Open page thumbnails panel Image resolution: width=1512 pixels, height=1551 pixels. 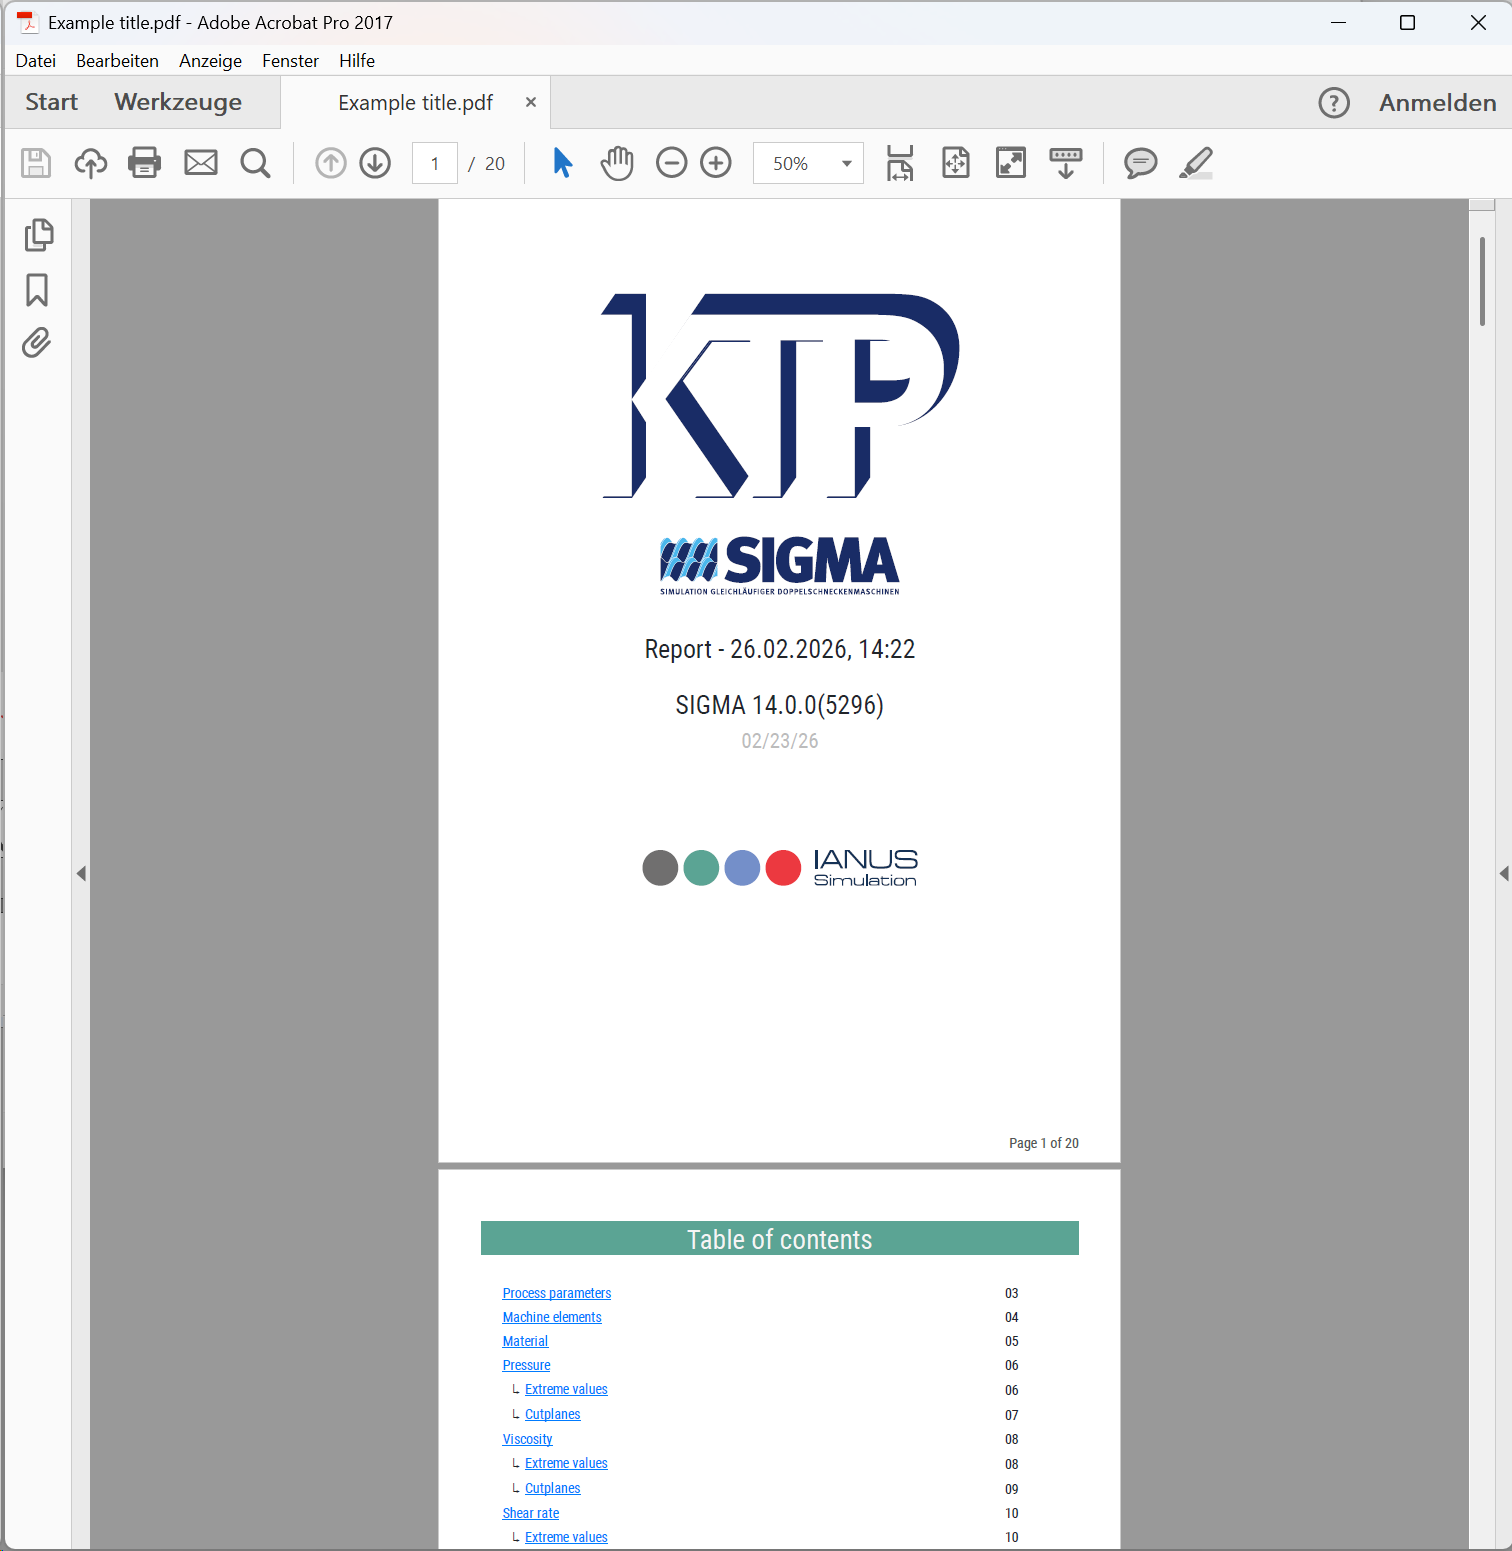(38, 235)
